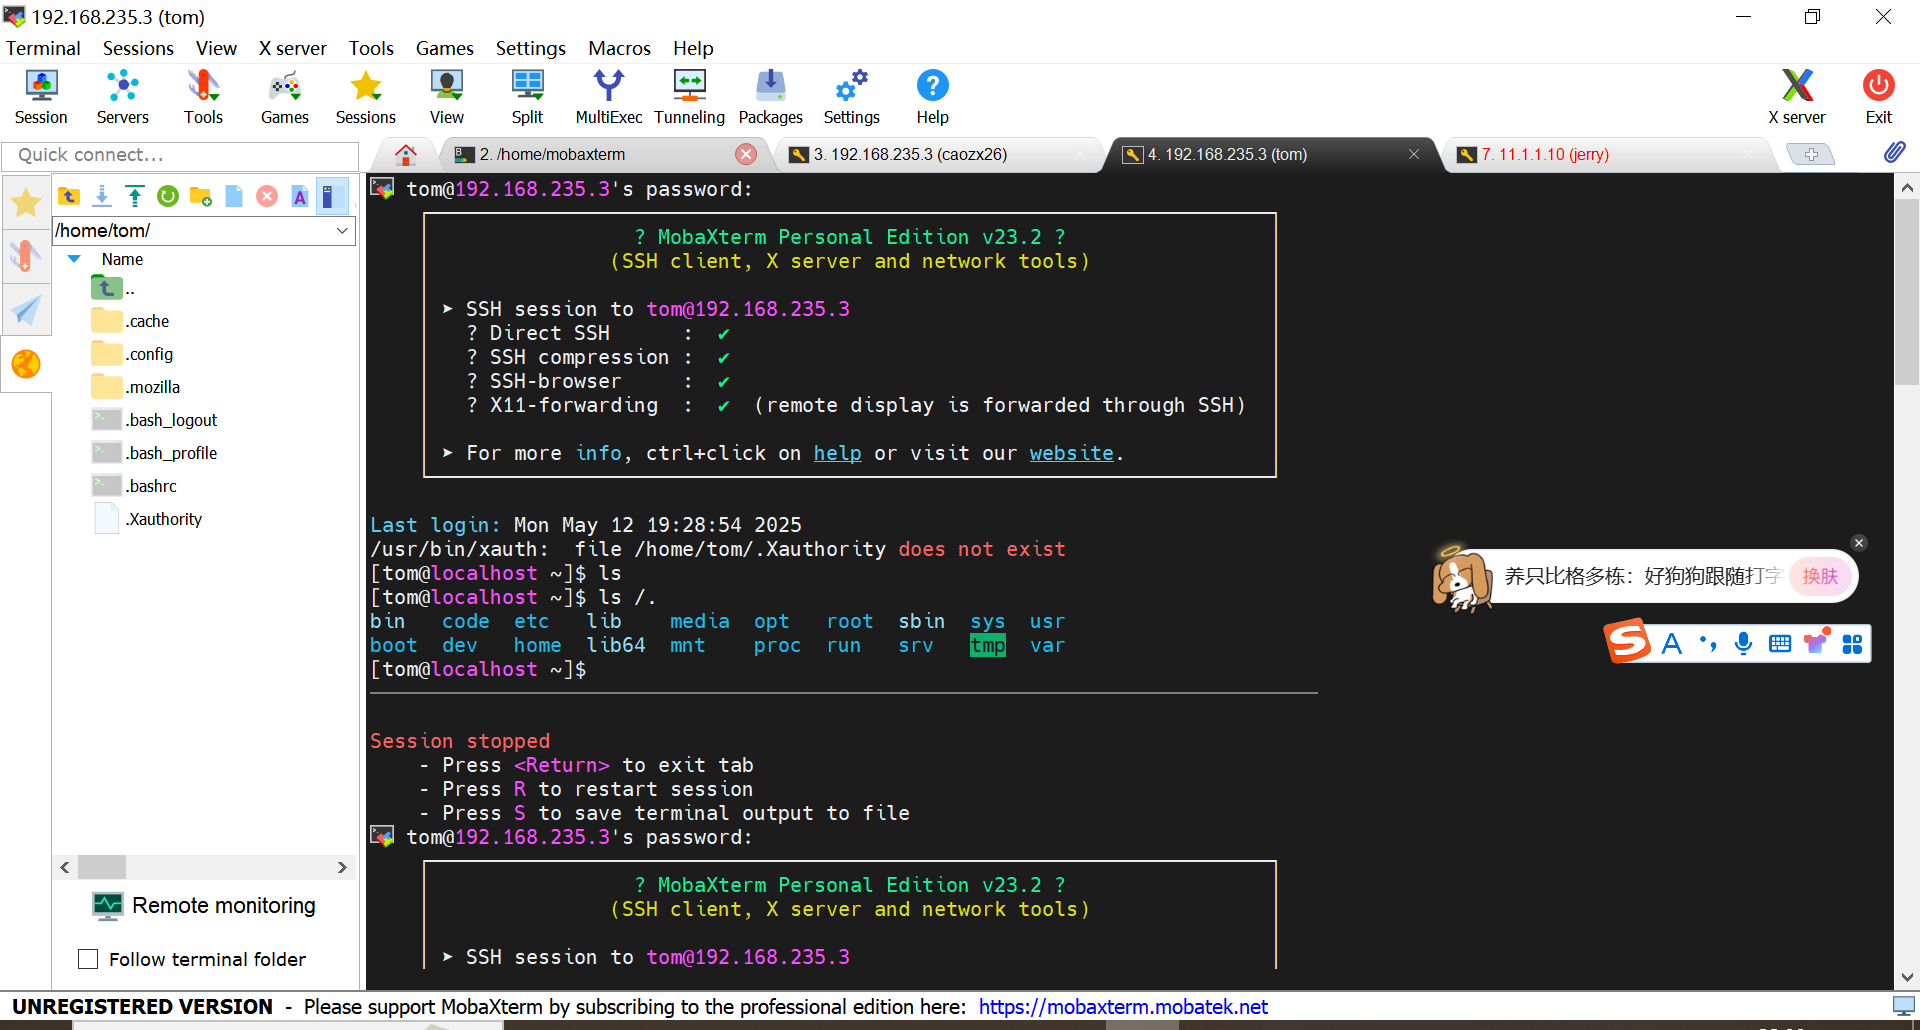1920x1030 pixels.
Task: Open the Sessions star sidebar tab
Action: (26, 203)
